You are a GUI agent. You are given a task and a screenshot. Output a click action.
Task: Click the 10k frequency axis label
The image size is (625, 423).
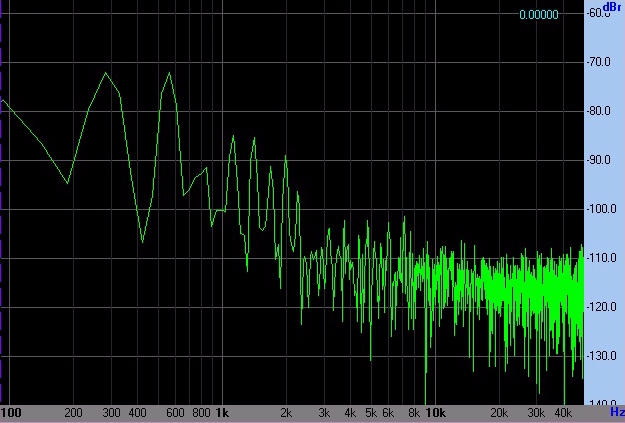point(436,413)
